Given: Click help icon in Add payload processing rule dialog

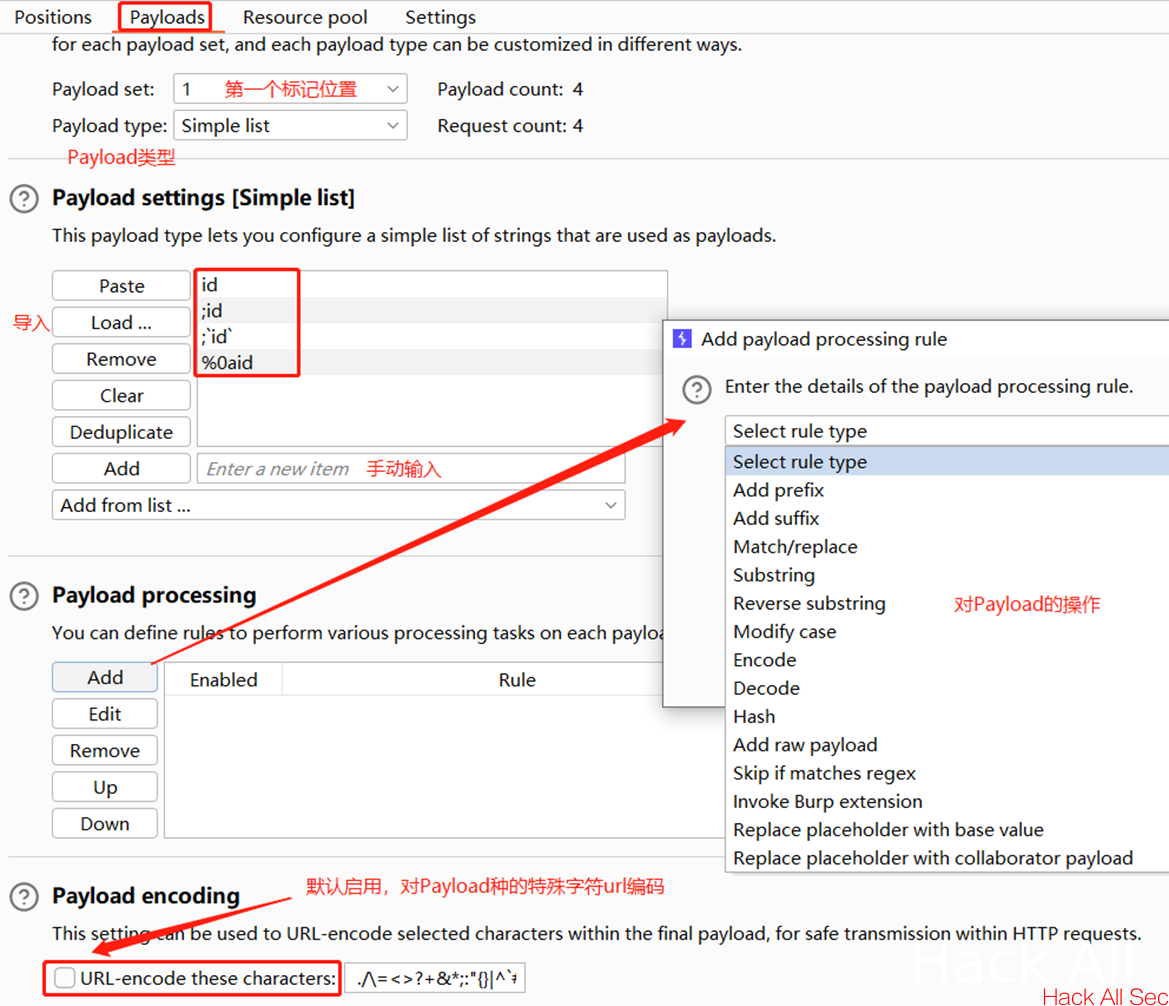Looking at the screenshot, I should point(697,389).
